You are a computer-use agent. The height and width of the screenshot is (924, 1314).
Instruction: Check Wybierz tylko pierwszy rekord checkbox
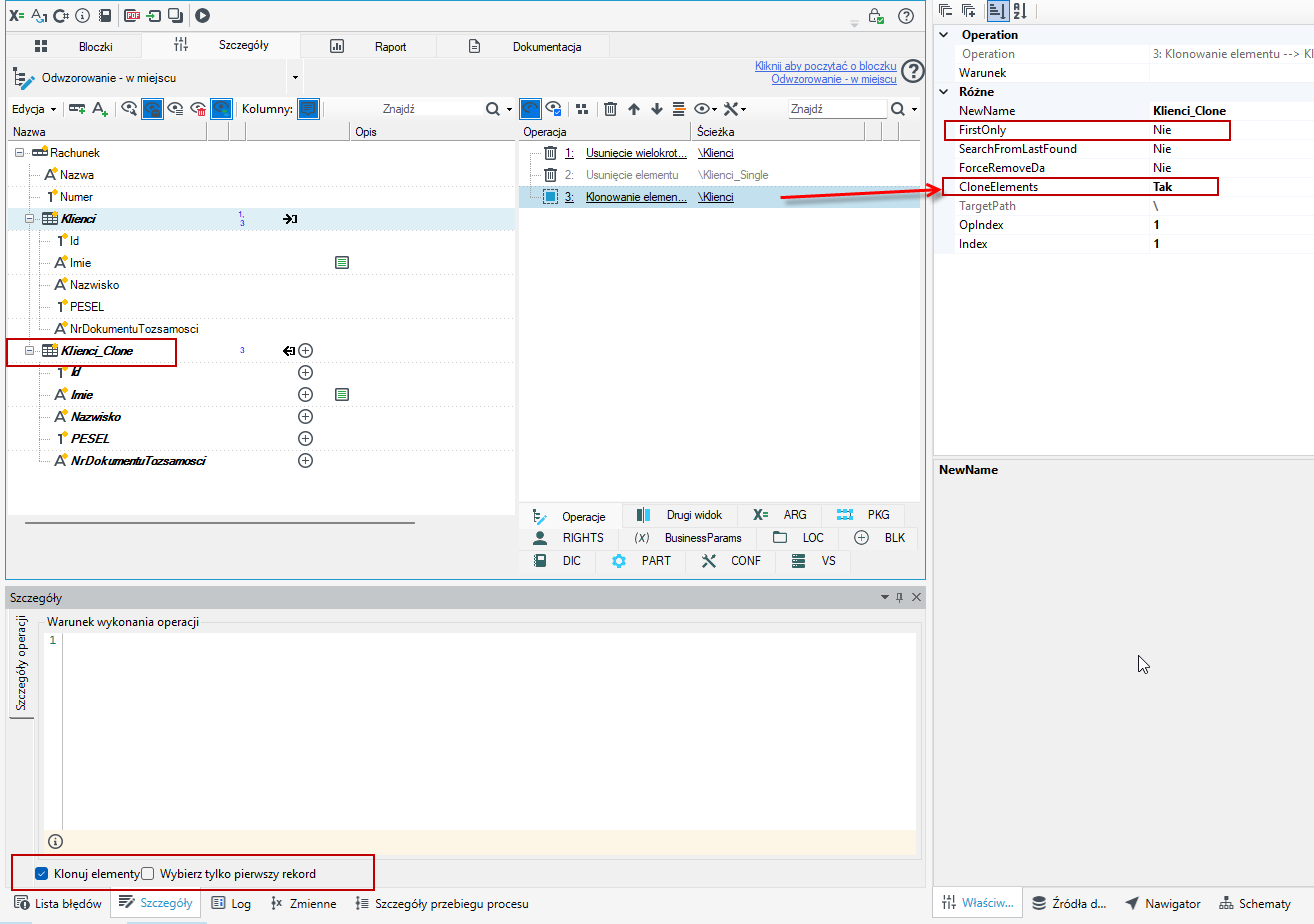coord(148,874)
